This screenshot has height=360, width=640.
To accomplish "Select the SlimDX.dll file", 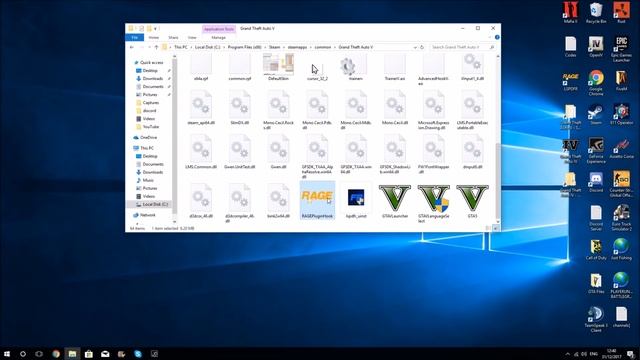I will pos(240,108).
